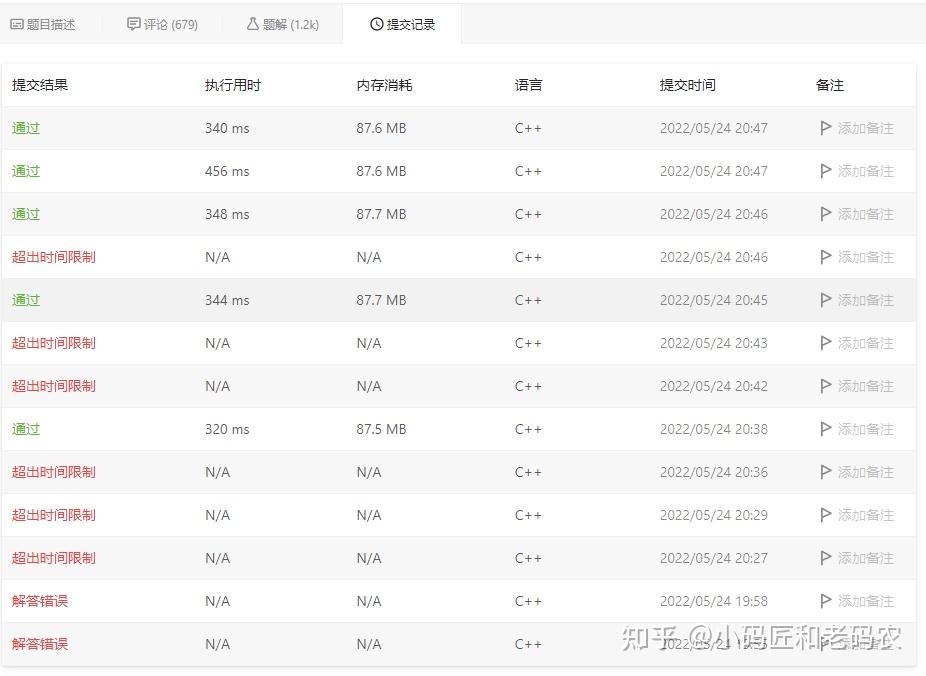Click flag icon on 20:27 submission row
This screenshot has width=926, height=676.
tap(826, 557)
